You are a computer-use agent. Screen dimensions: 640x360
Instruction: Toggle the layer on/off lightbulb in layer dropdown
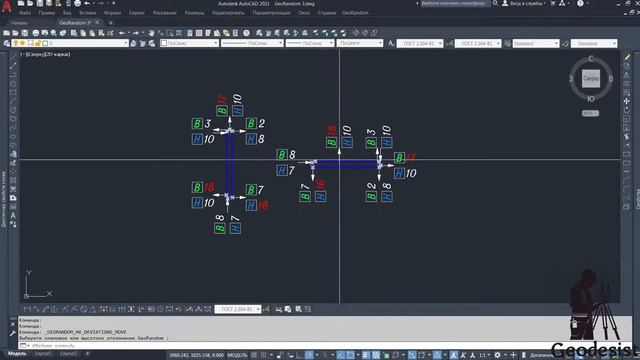(16, 43)
